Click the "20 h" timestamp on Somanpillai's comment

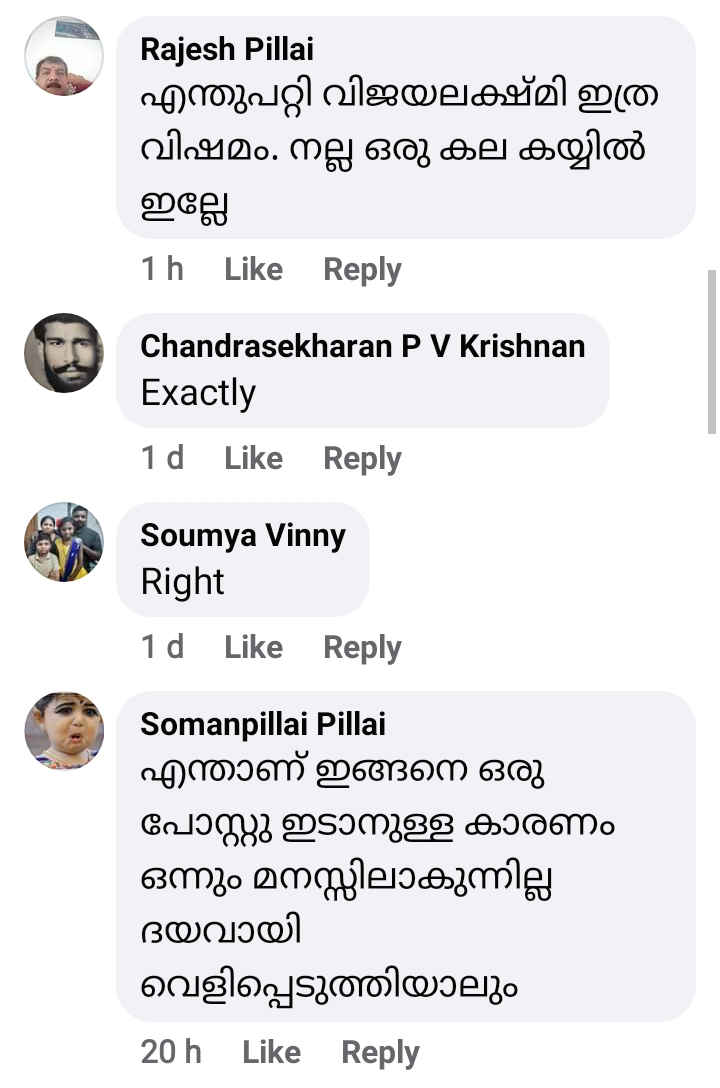tap(171, 1052)
